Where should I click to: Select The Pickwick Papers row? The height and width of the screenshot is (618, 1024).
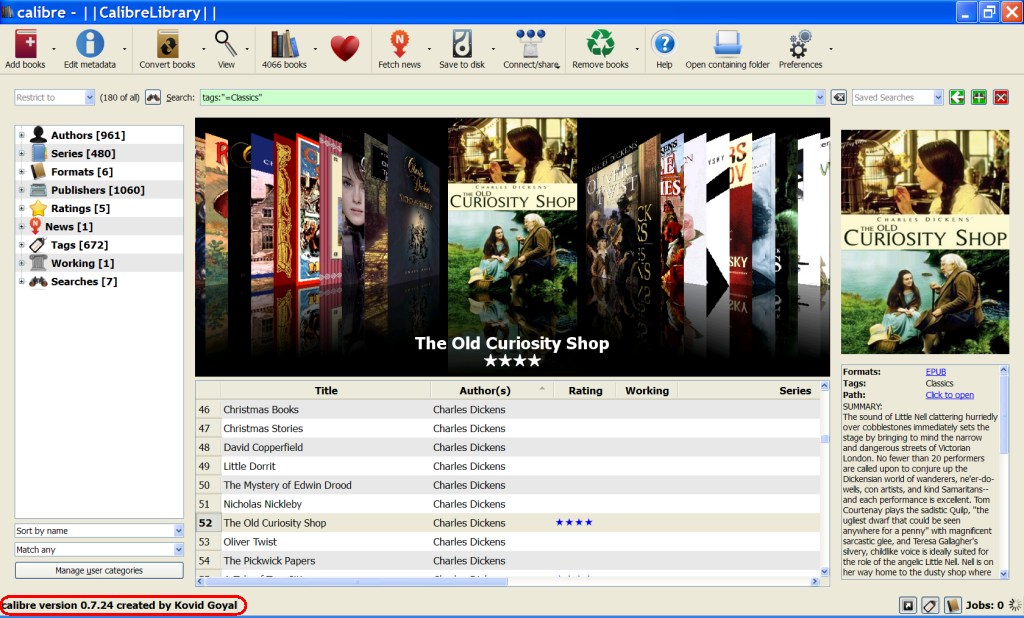[x=508, y=561]
